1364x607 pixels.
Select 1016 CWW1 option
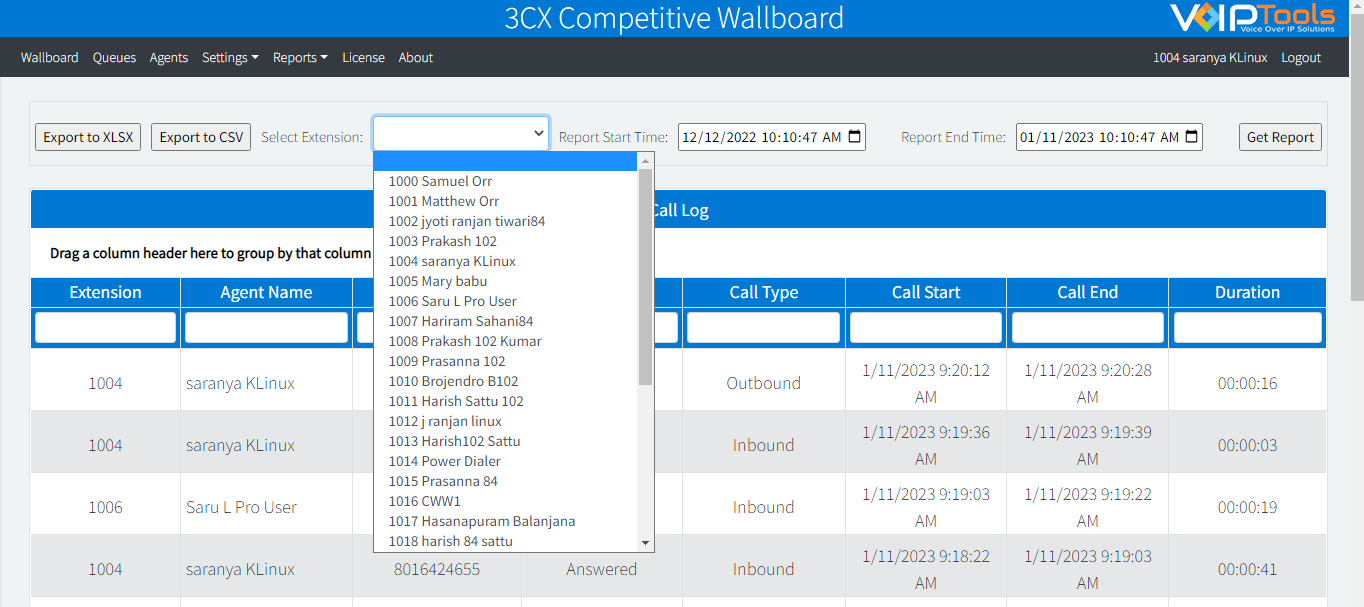click(506, 501)
